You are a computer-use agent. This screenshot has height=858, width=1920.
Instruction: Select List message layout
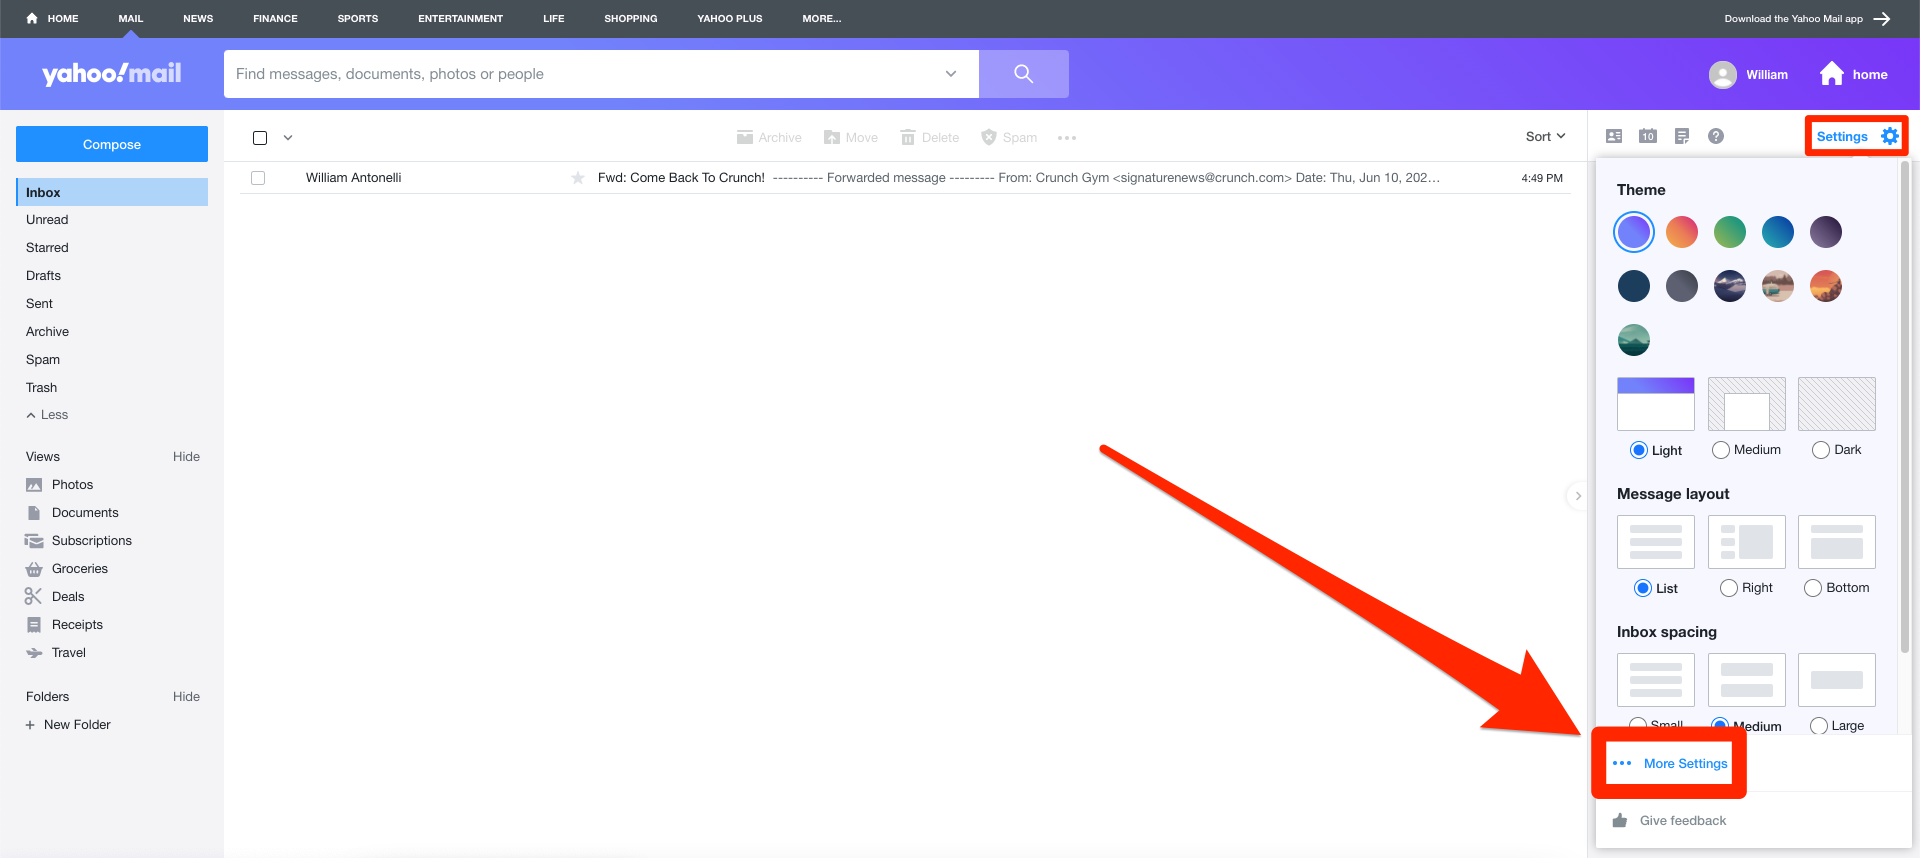(x=1642, y=588)
